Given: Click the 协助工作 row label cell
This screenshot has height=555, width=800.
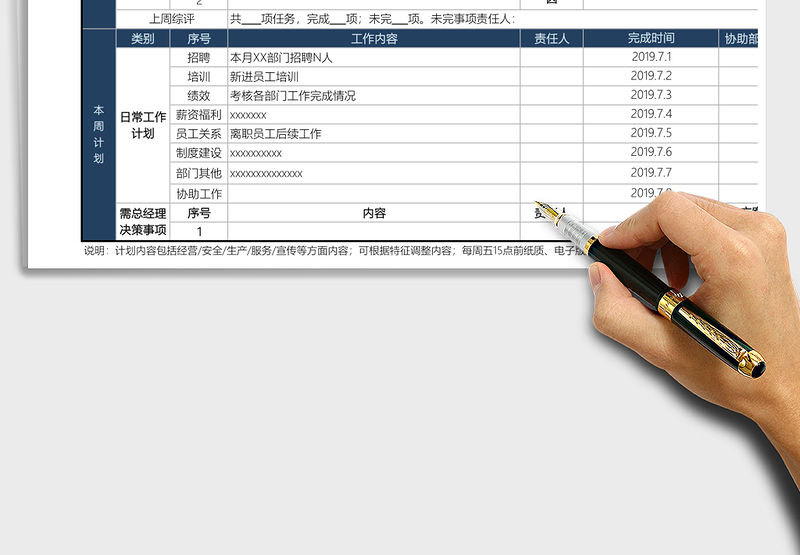Looking at the screenshot, I should (198, 194).
